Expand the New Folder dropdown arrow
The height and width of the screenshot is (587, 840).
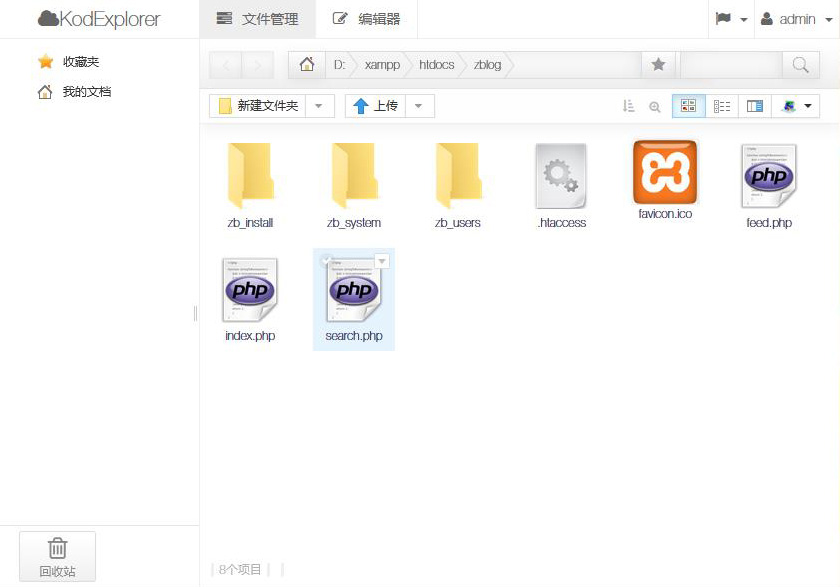pos(319,106)
